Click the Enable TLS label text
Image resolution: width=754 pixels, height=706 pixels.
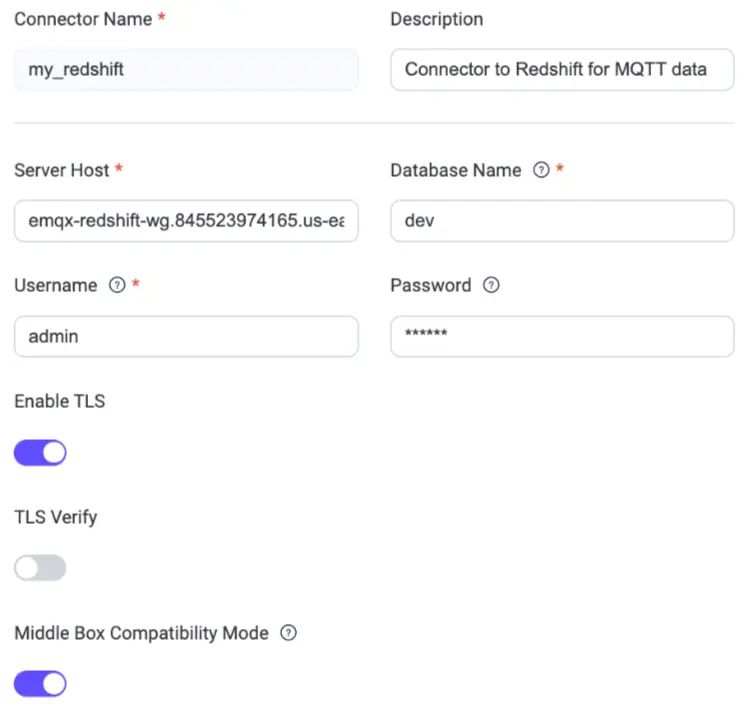(59, 401)
